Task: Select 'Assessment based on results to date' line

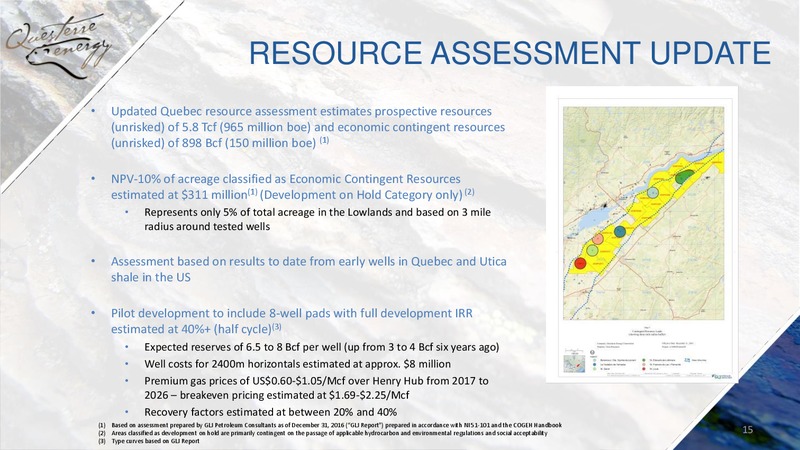Action: 309,262
